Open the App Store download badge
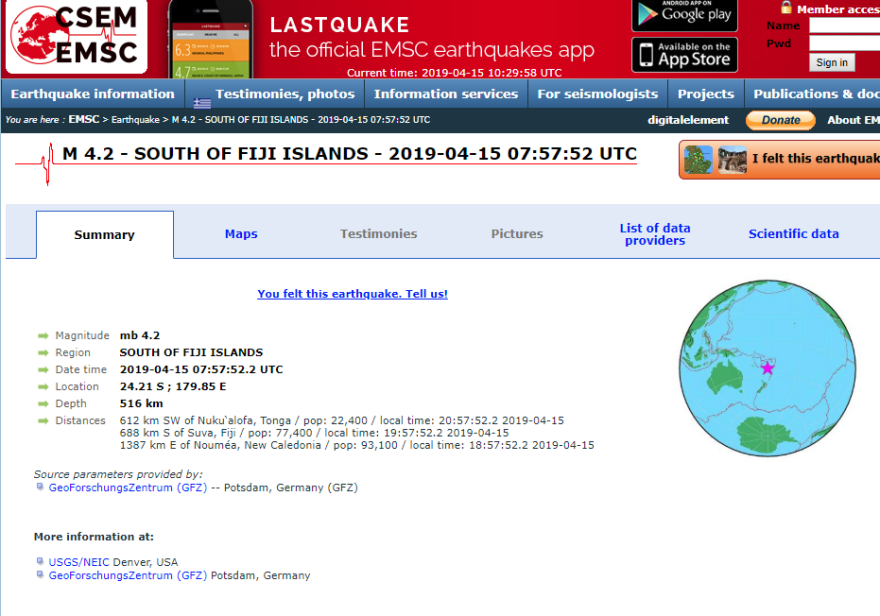 point(684,54)
